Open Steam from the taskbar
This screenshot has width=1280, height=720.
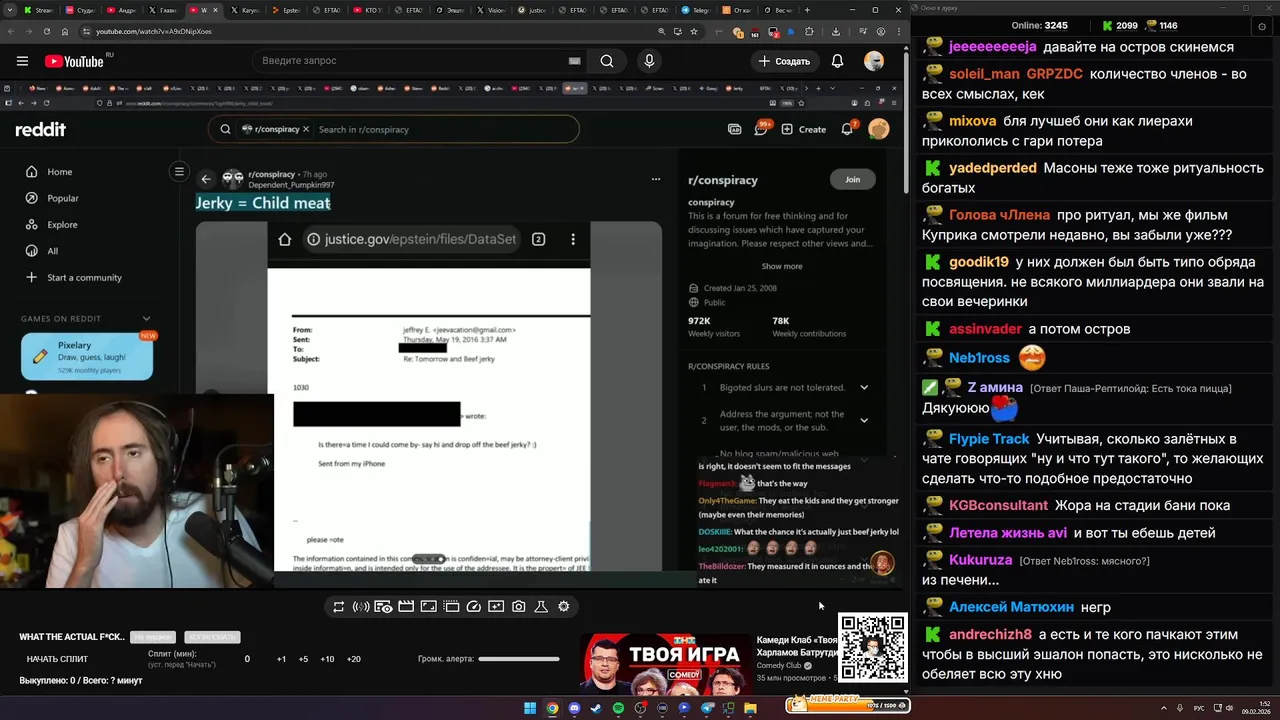point(596,708)
